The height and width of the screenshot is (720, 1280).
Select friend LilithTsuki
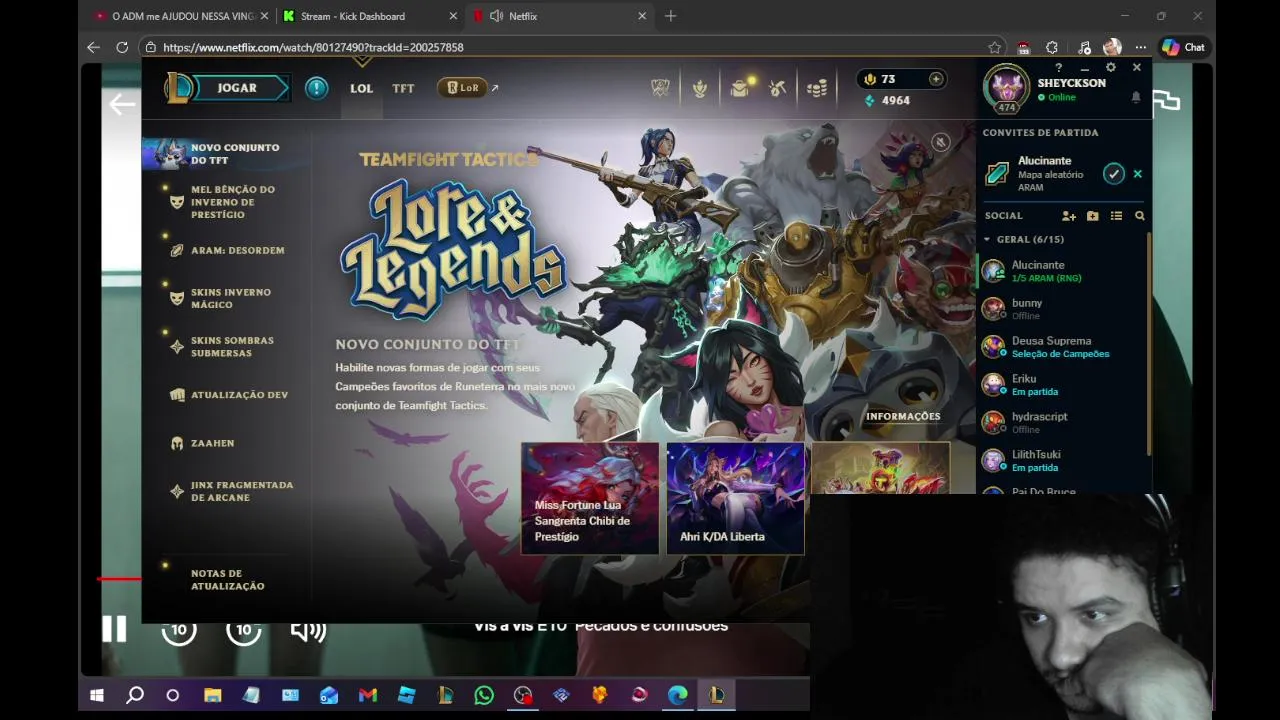pos(1061,460)
